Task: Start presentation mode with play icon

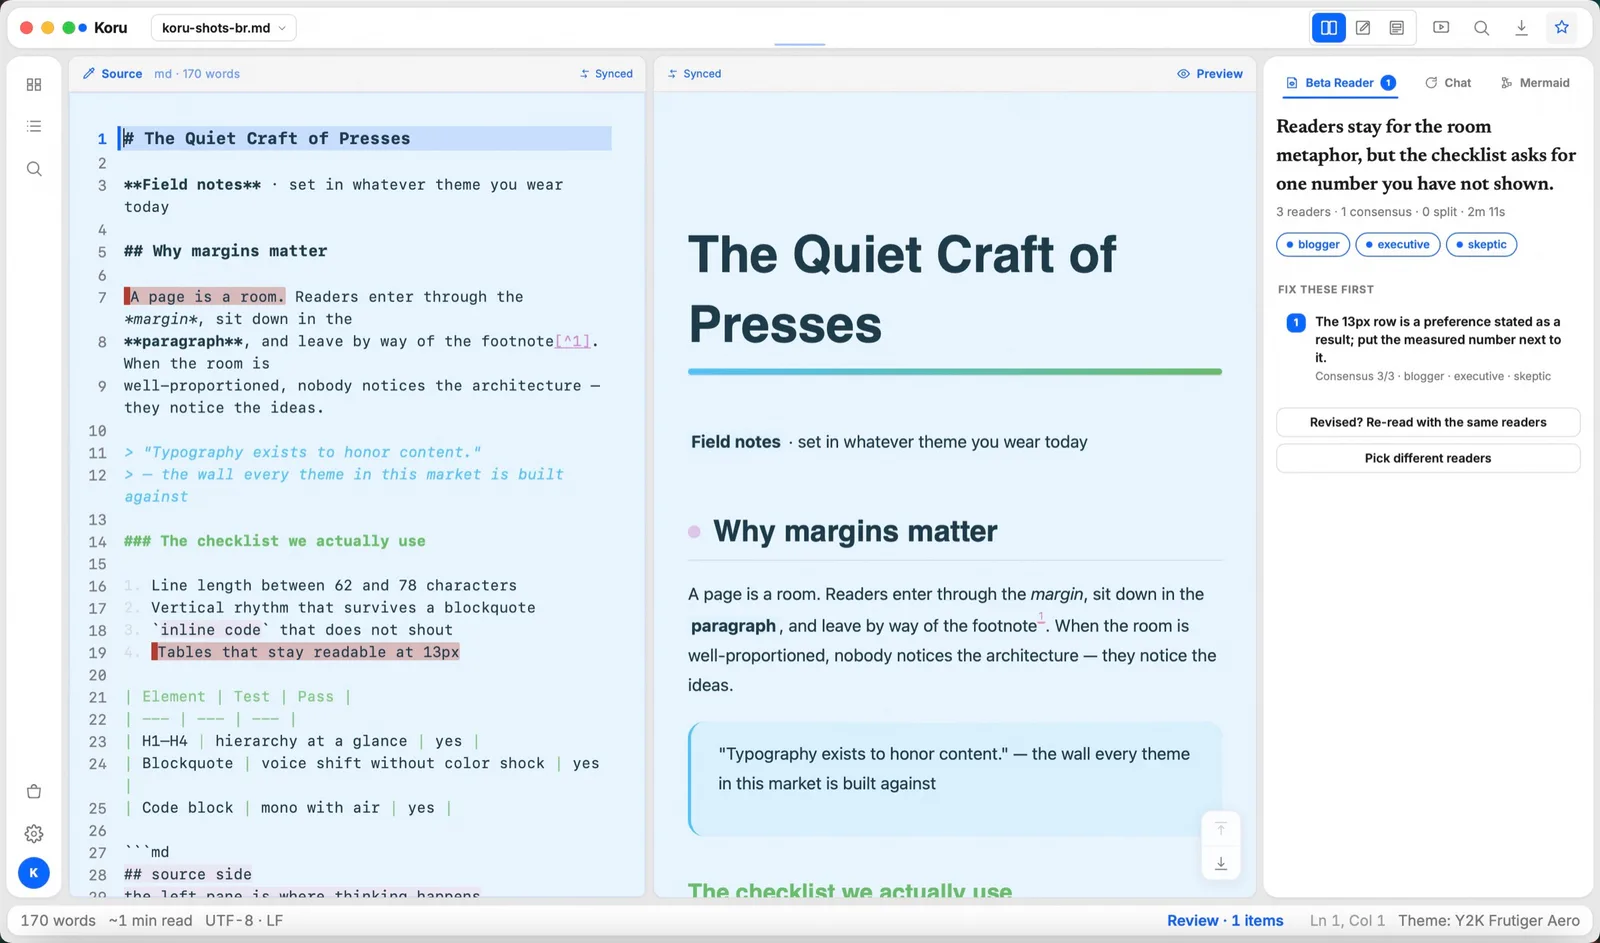Action: pyautogui.click(x=1441, y=28)
